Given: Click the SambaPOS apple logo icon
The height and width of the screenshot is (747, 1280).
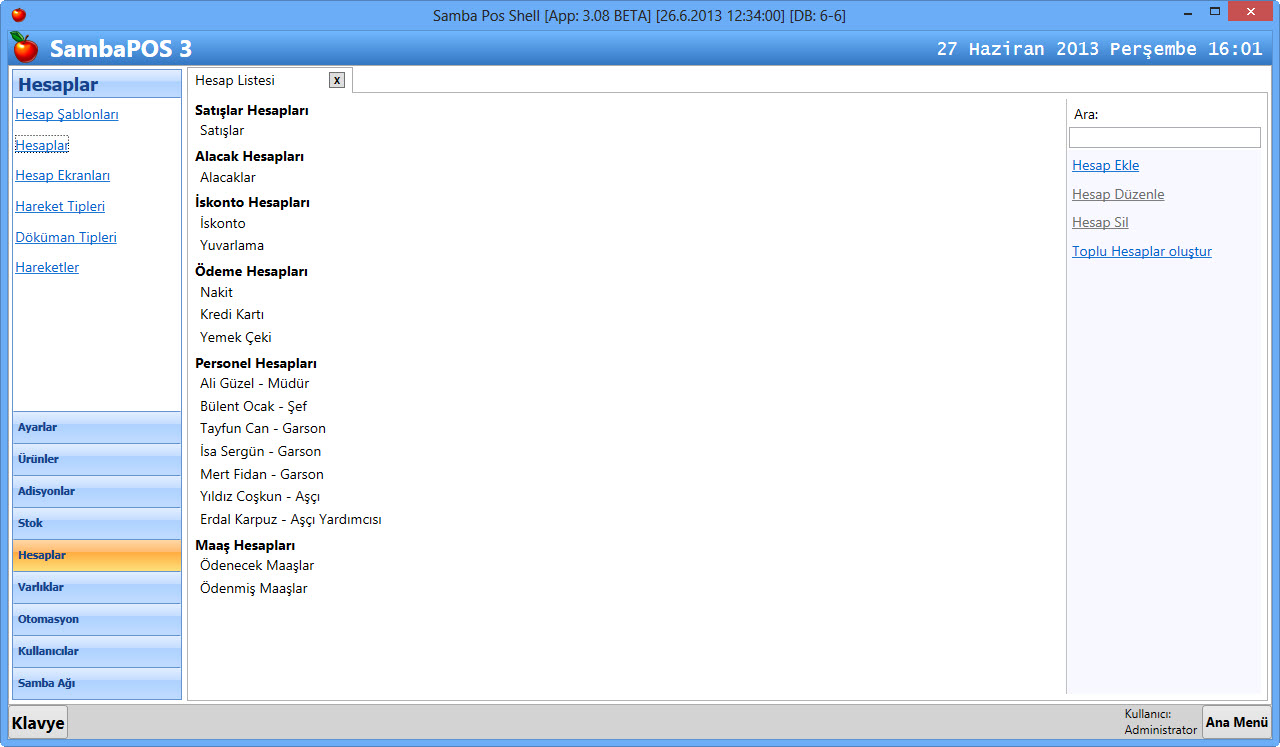Looking at the screenshot, I should tap(24, 47).
